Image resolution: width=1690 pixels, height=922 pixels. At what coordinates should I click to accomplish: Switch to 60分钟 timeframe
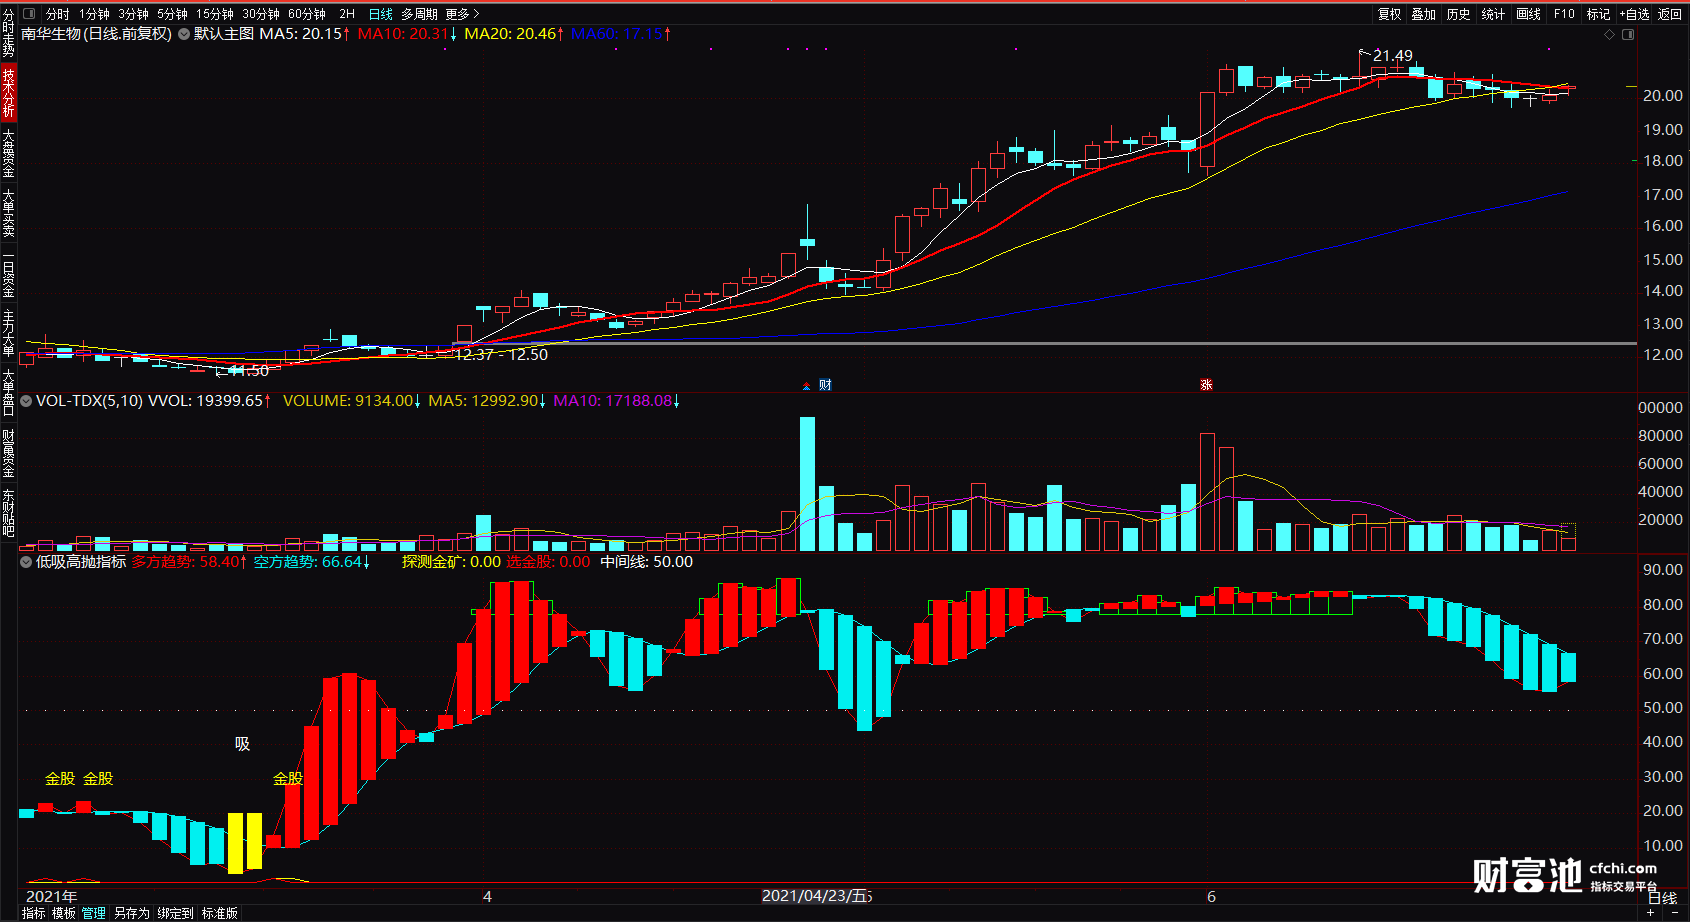click(x=307, y=14)
